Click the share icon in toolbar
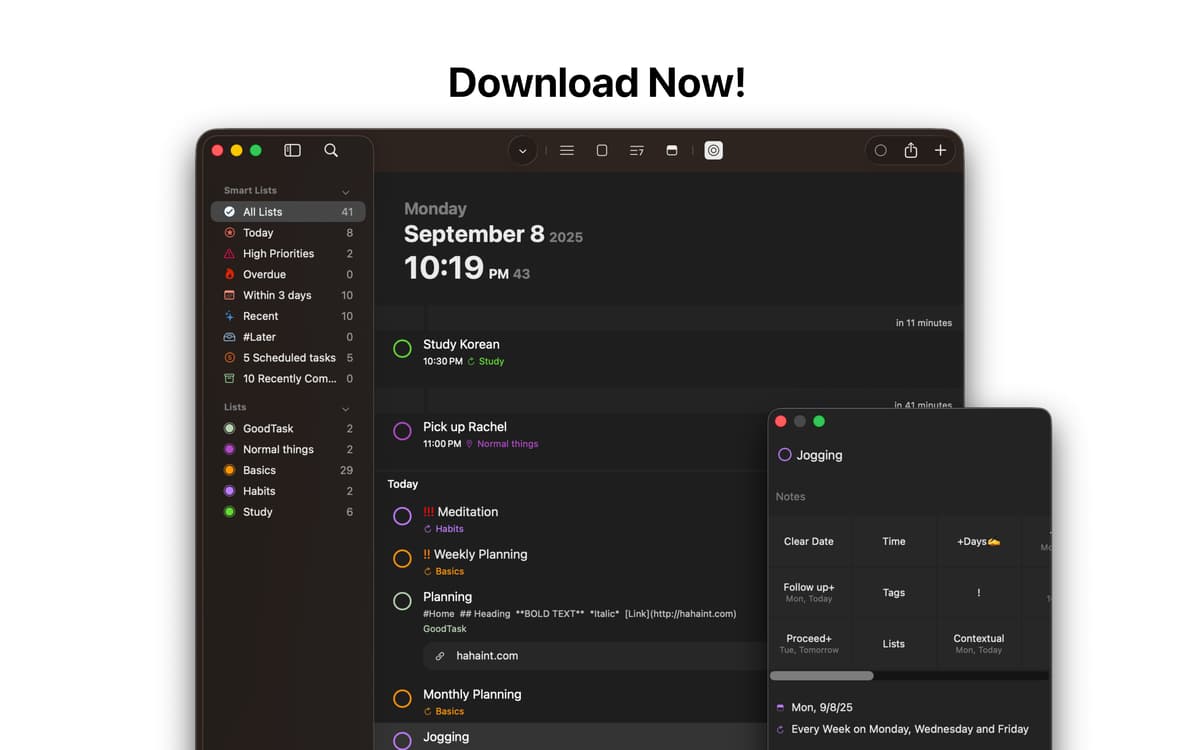Viewport: 1200px width, 750px height. [910, 150]
